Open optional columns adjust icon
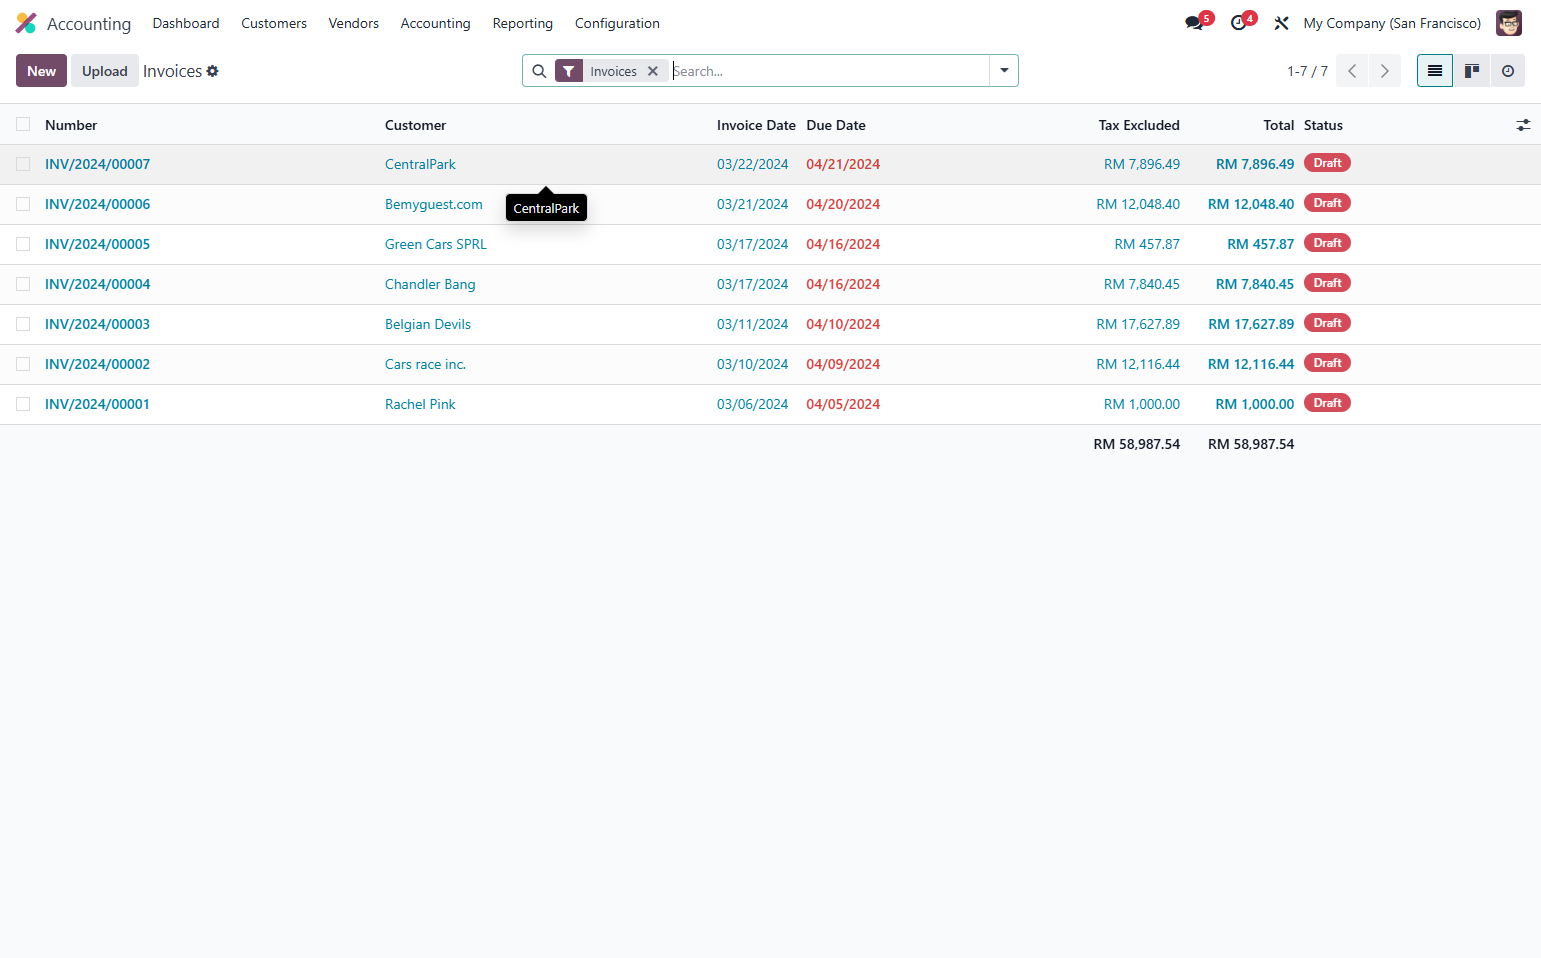This screenshot has width=1541, height=958. click(1523, 125)
